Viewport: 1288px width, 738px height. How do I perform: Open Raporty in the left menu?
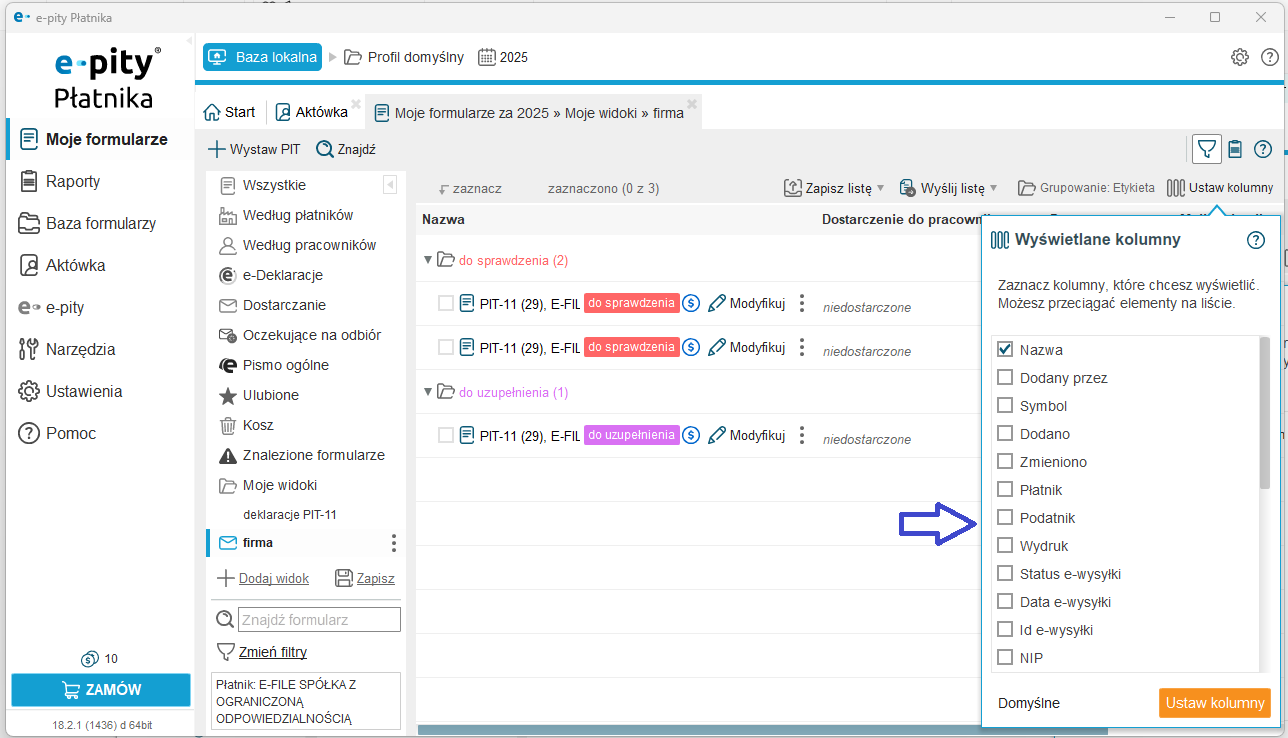(x=72, y=181)
